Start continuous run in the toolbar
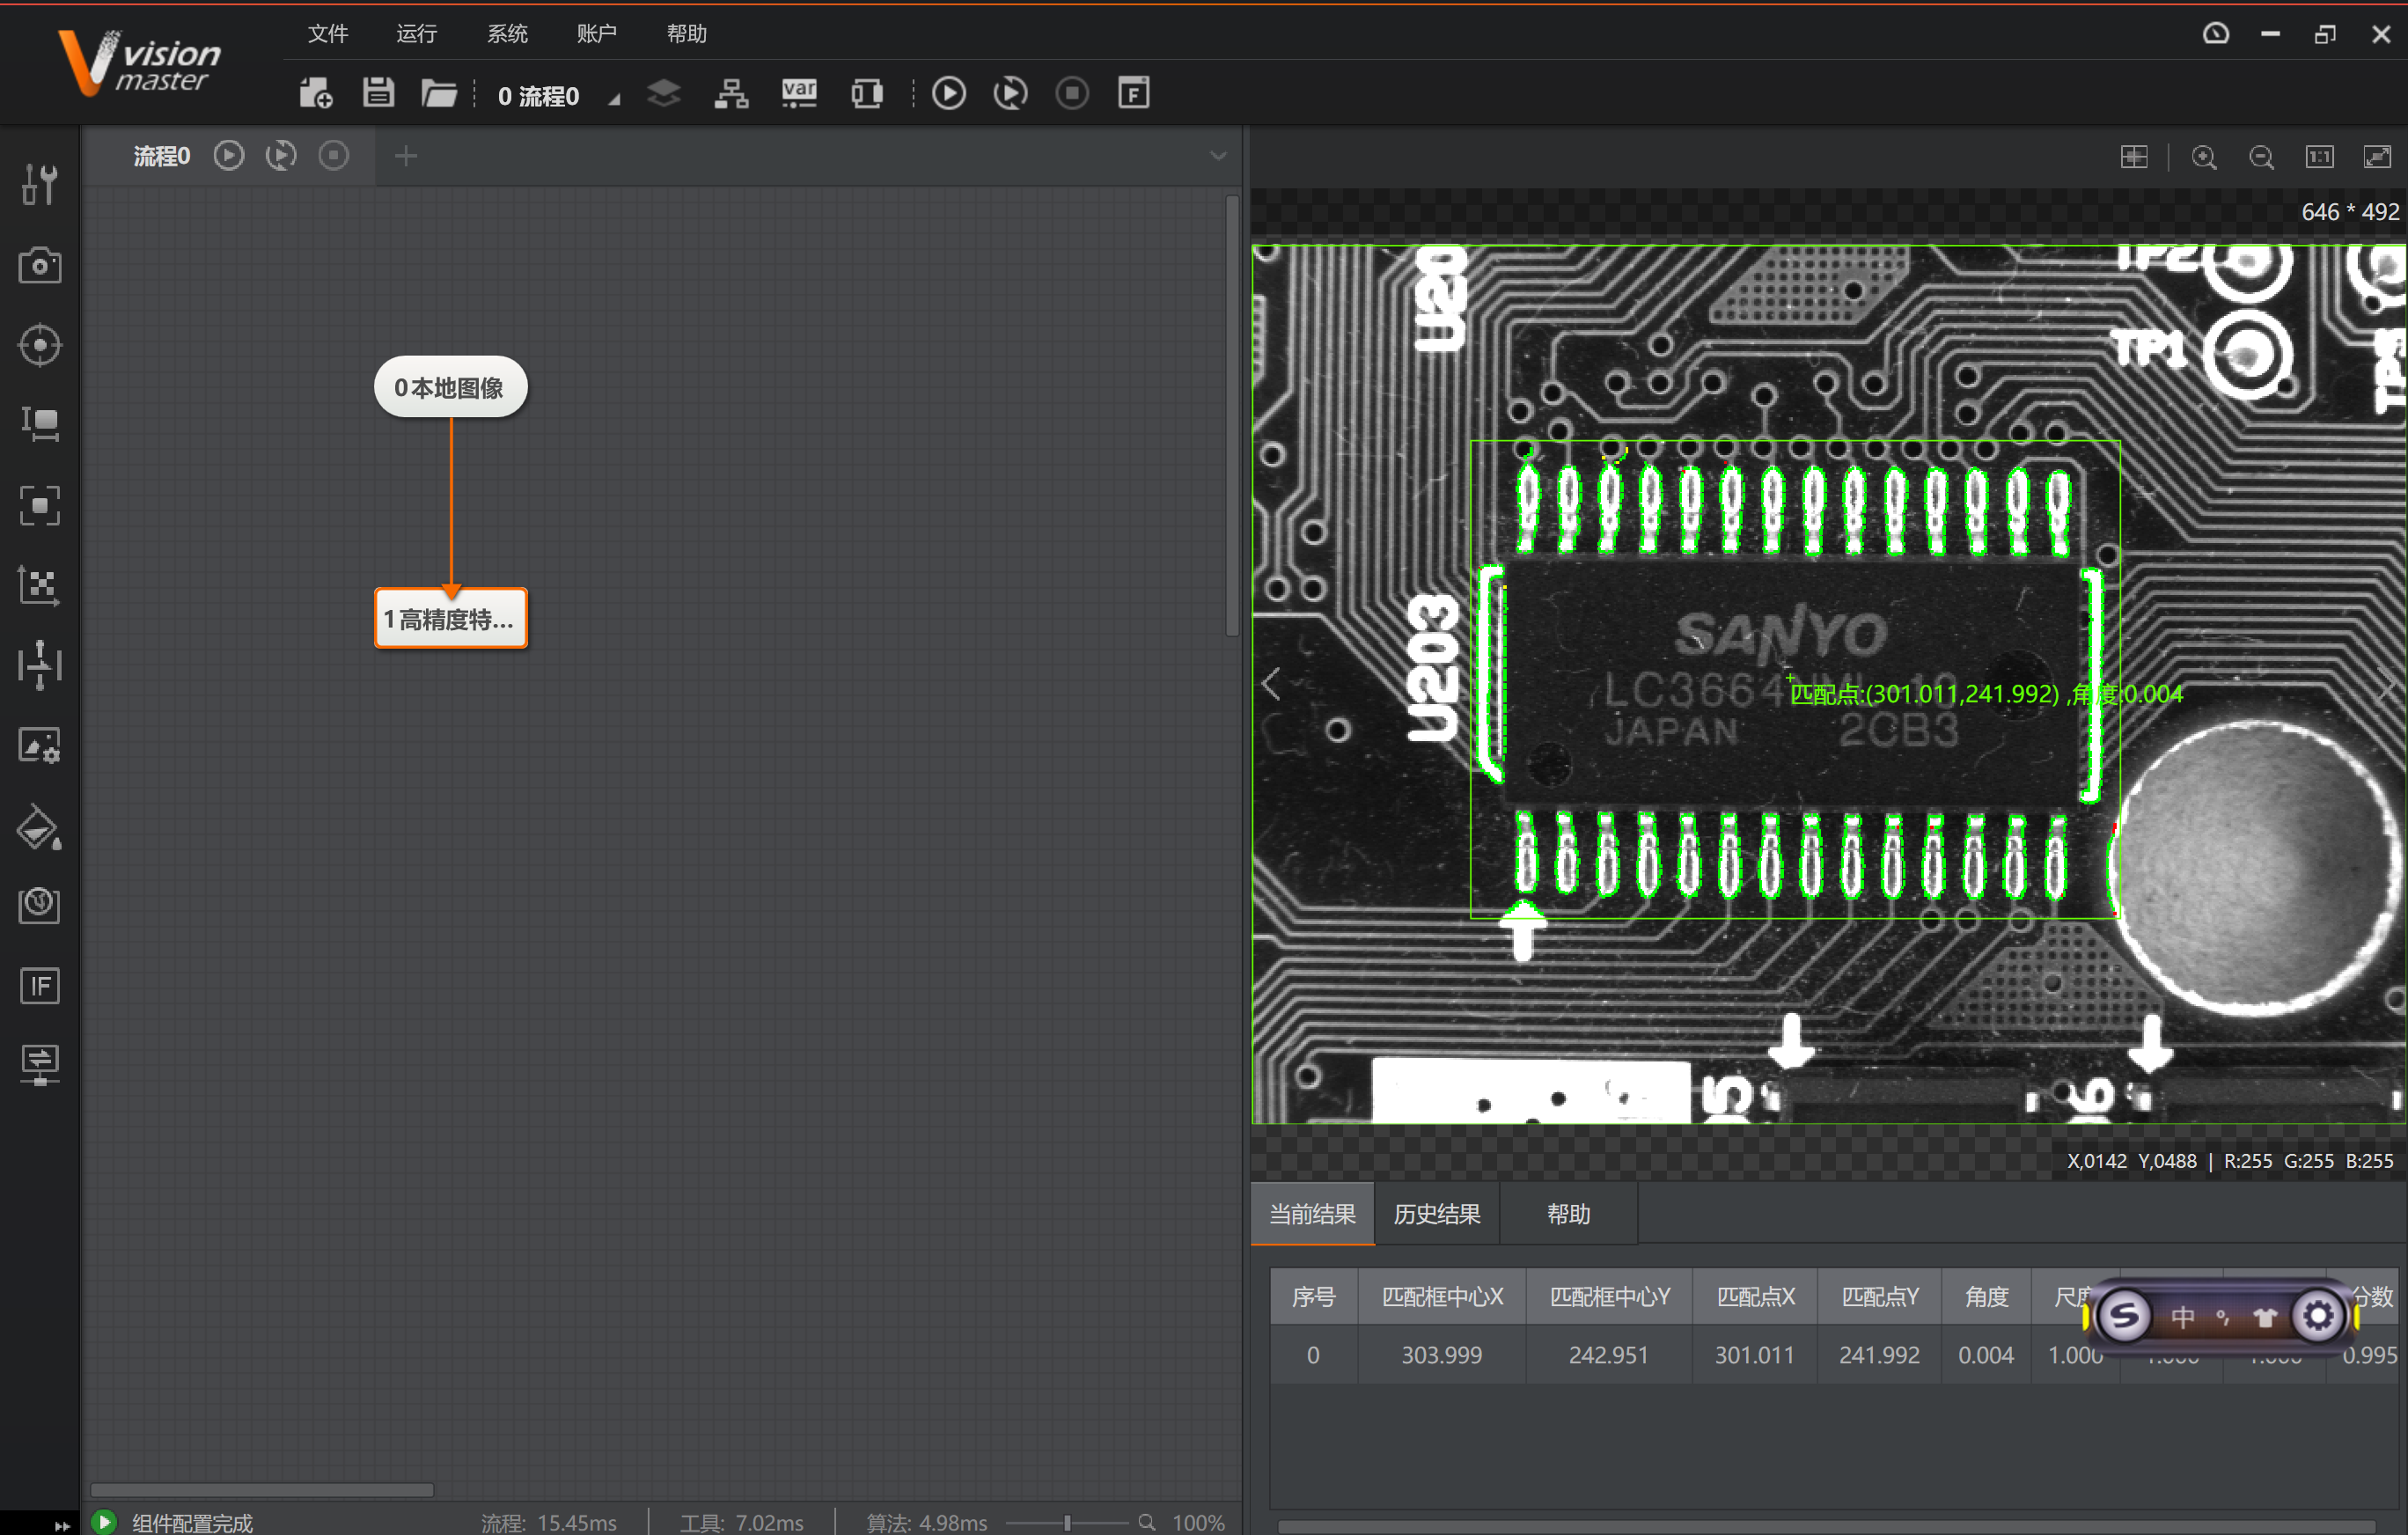This screenshot has width=2408, height=1535. tap(1010, 94)
